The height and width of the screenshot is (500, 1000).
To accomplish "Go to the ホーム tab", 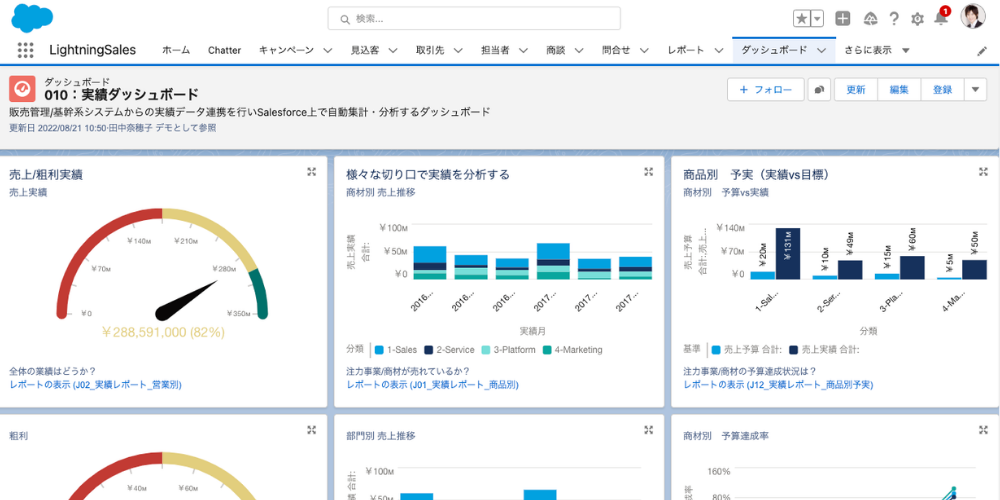I will 176,50.
